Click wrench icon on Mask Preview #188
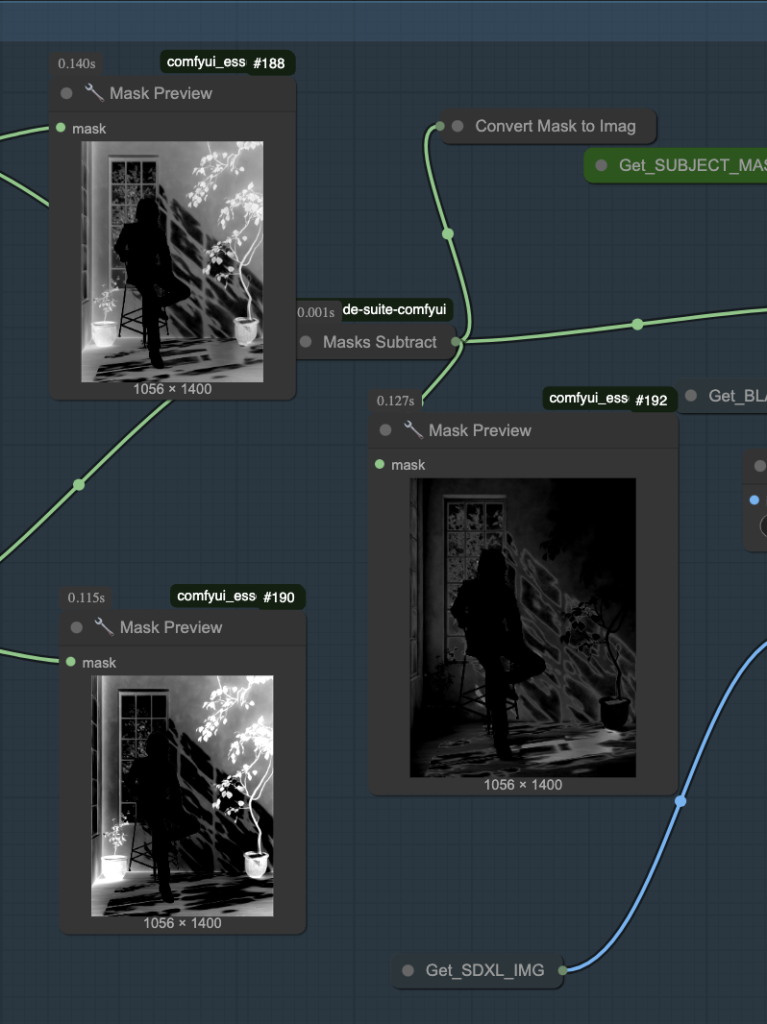The image size is (767, 1024). (x=94, y=93)
